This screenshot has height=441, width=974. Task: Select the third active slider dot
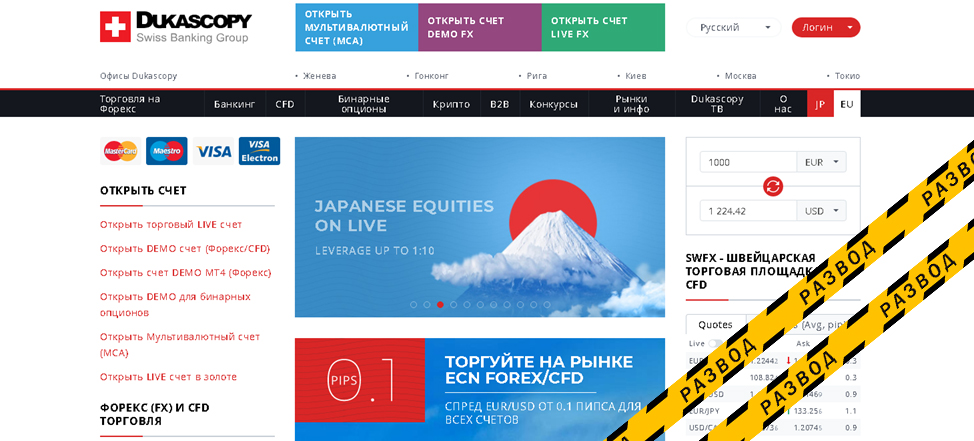440,304
